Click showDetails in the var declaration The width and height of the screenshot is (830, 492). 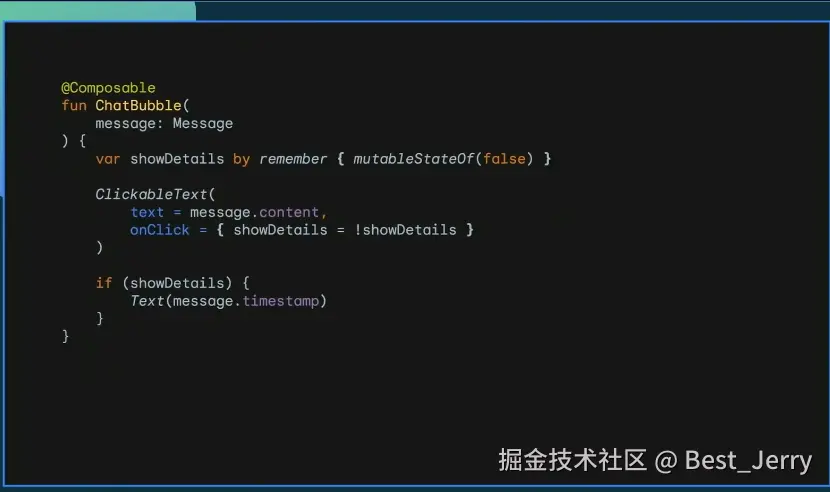(x=177, y=159)
